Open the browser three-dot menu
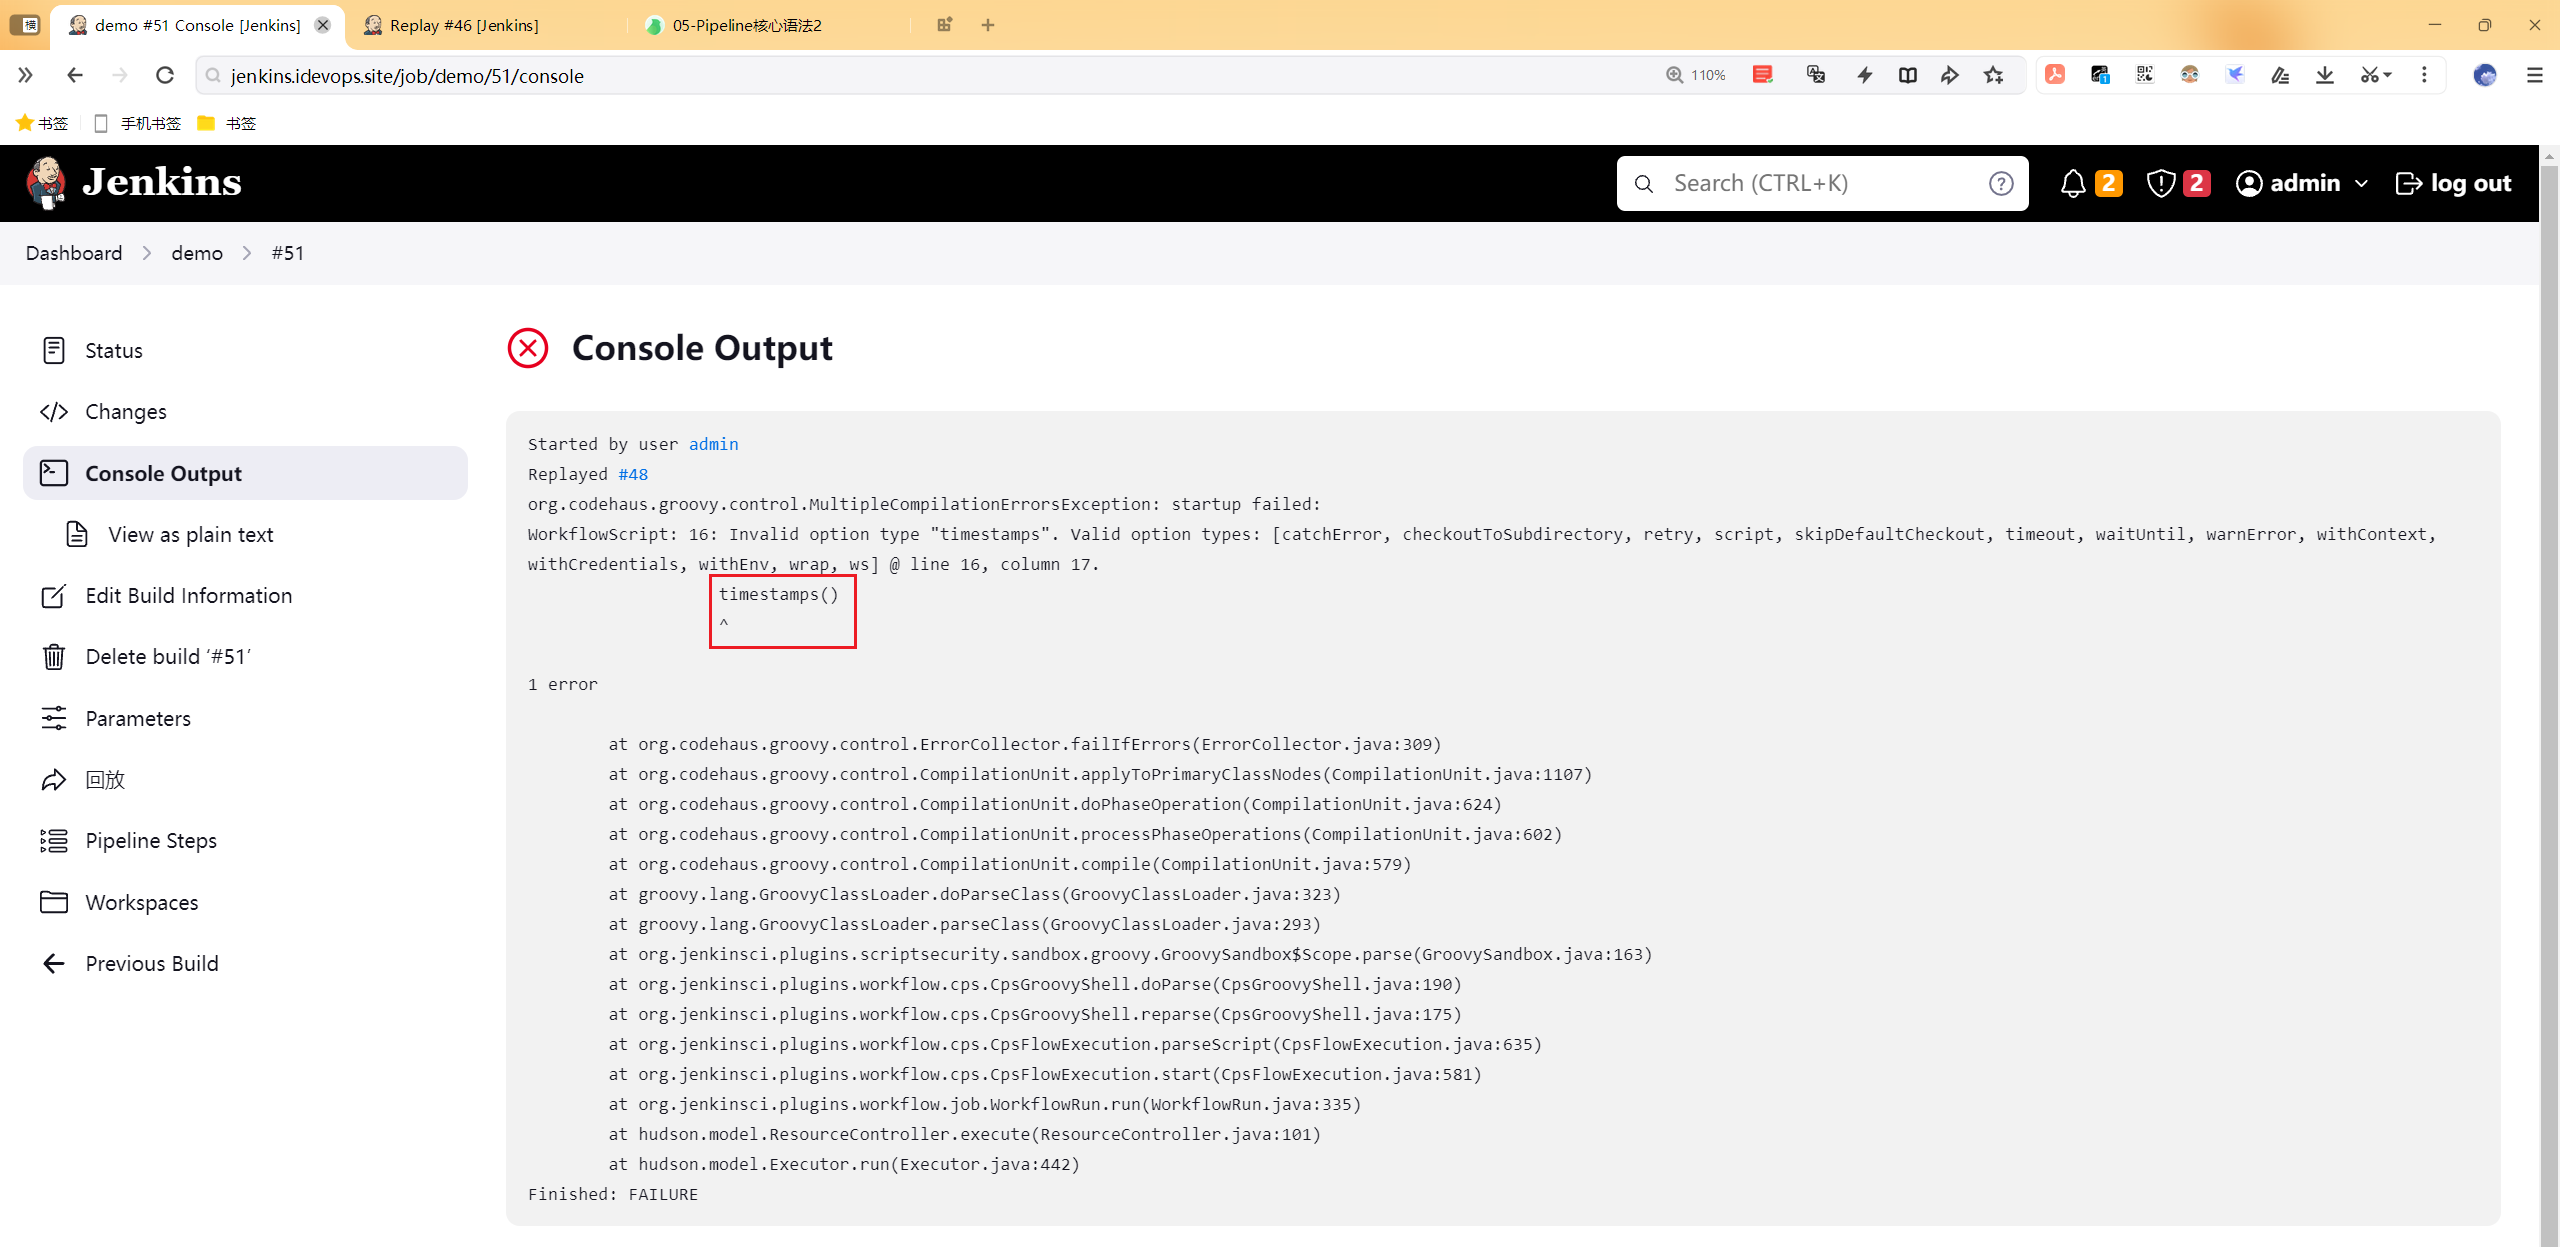Image resolution: width=2560 pixels, height=1247 pixels. (2424, 75)
